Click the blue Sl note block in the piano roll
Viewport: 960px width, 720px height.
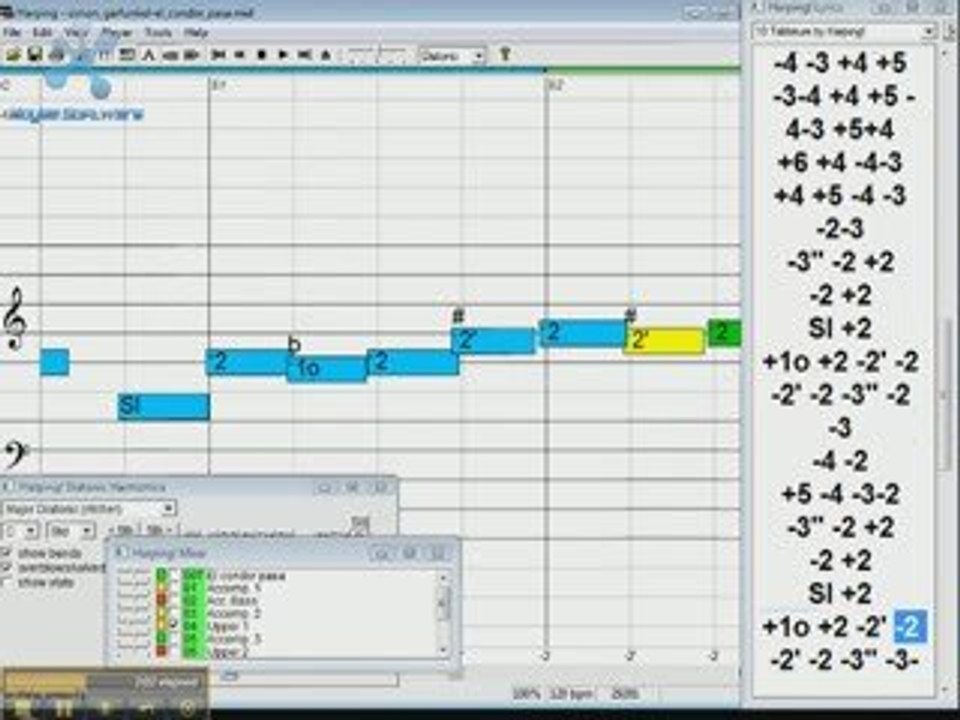coord(163,407)
